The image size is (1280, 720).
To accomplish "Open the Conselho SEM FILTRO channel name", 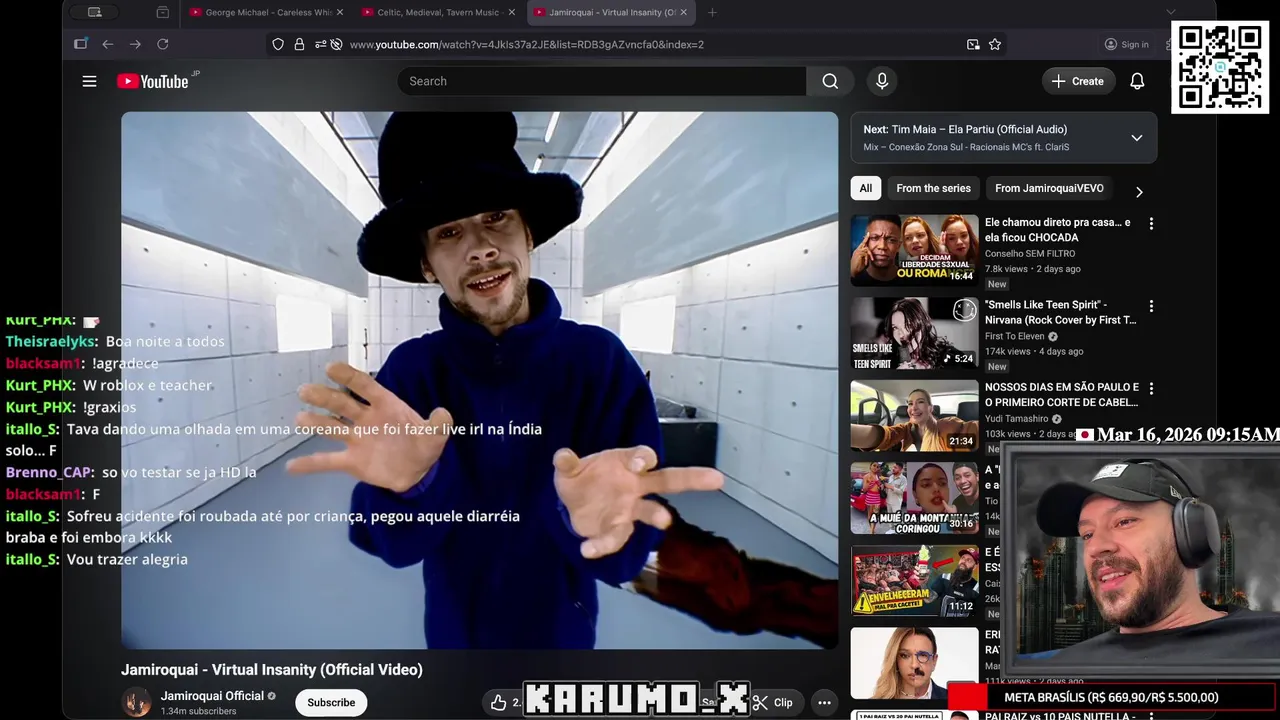I will point(1030,254).
